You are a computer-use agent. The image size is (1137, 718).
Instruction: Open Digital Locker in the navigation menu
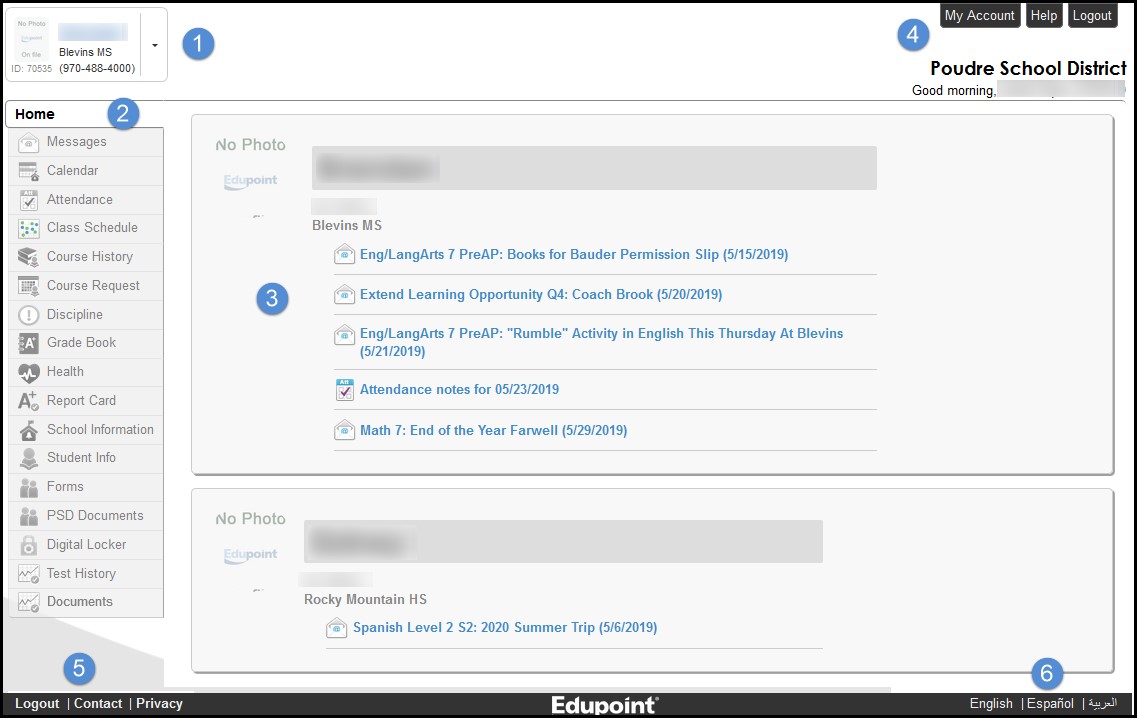pyautogui.click(x=86, y=545)
